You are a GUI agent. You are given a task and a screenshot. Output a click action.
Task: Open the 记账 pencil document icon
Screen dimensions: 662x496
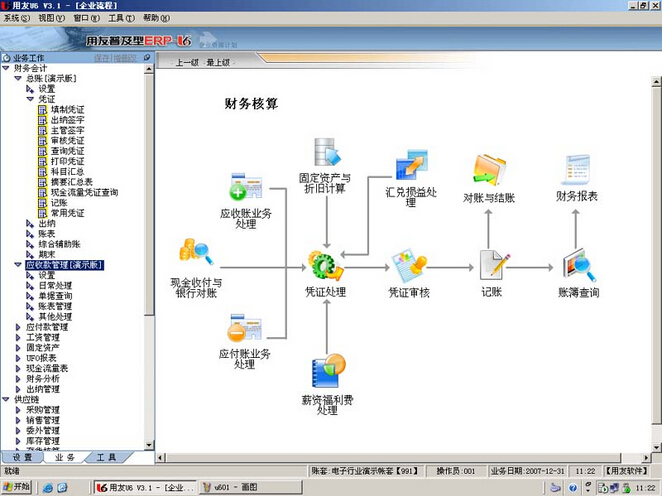click(494, 265)
